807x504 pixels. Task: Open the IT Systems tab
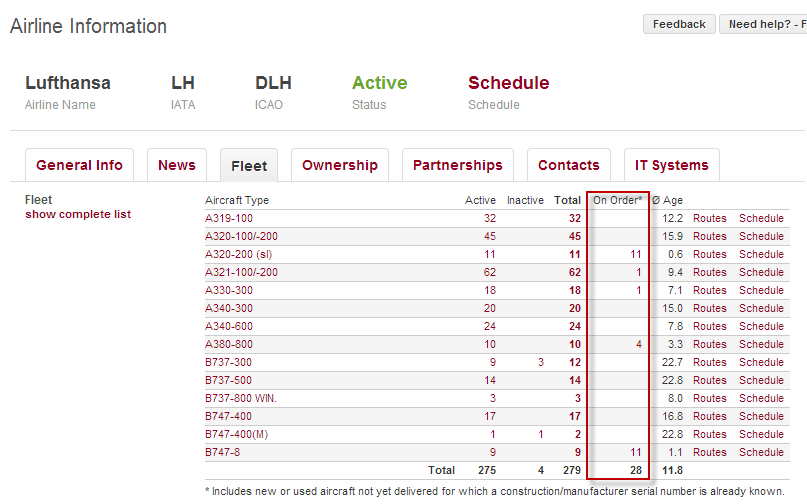(x=671, y=165)
